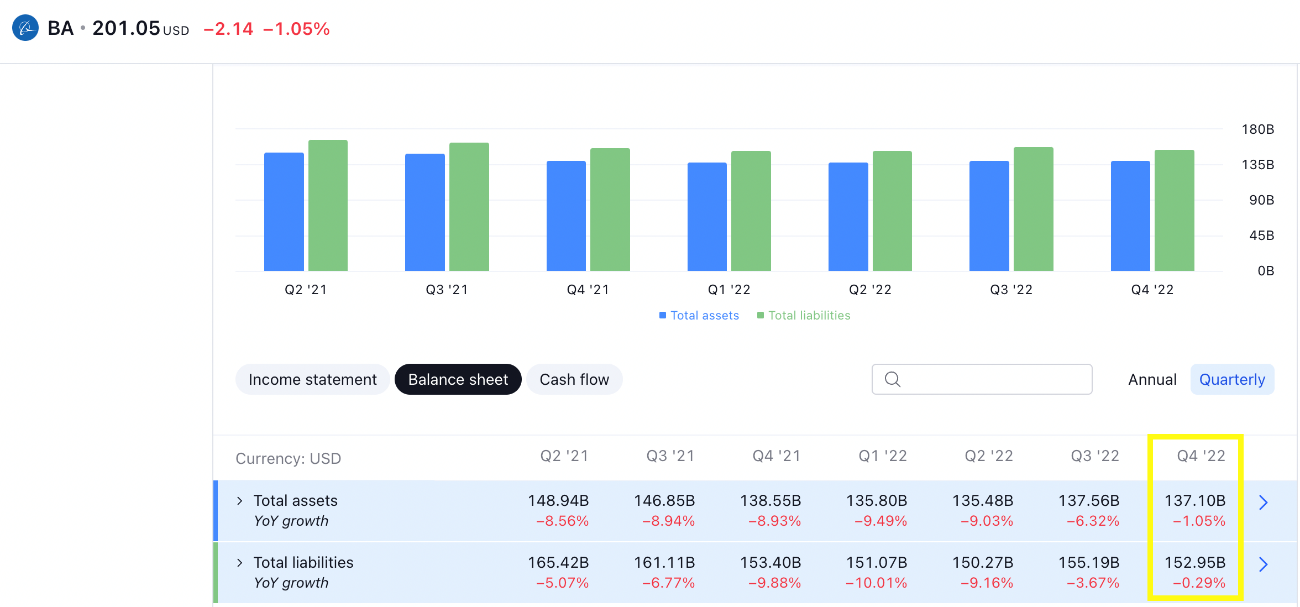Switch to Annual view
The height and width of the screenshot is (607, 1300).
tap(1152, 380)
